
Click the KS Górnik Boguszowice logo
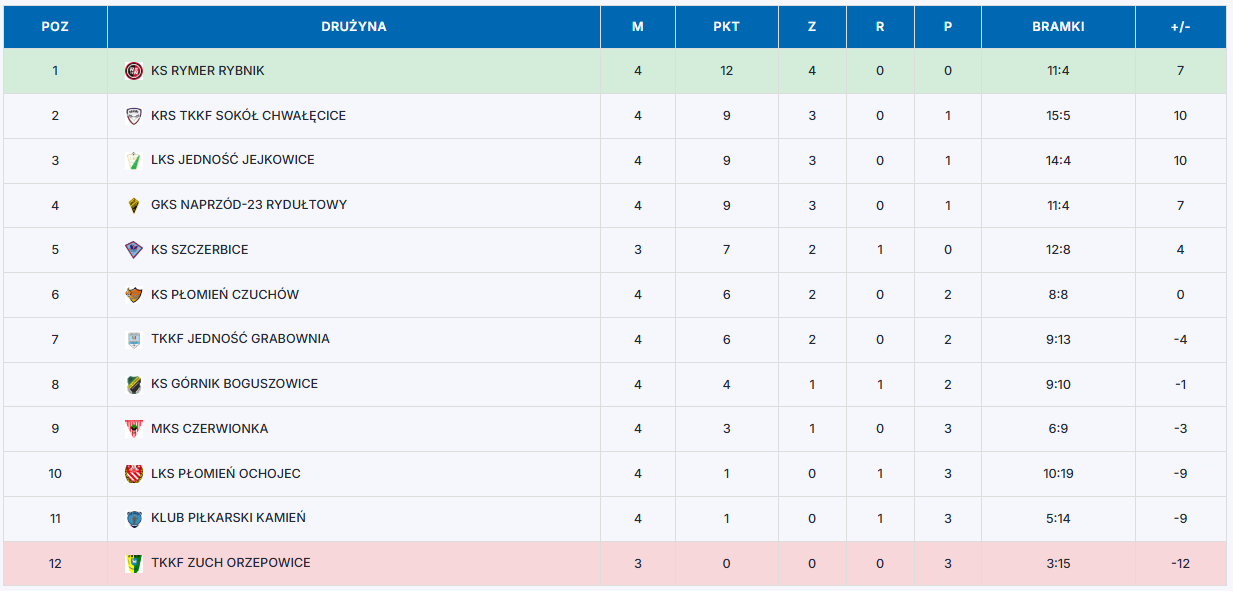[x=134, y=384]
